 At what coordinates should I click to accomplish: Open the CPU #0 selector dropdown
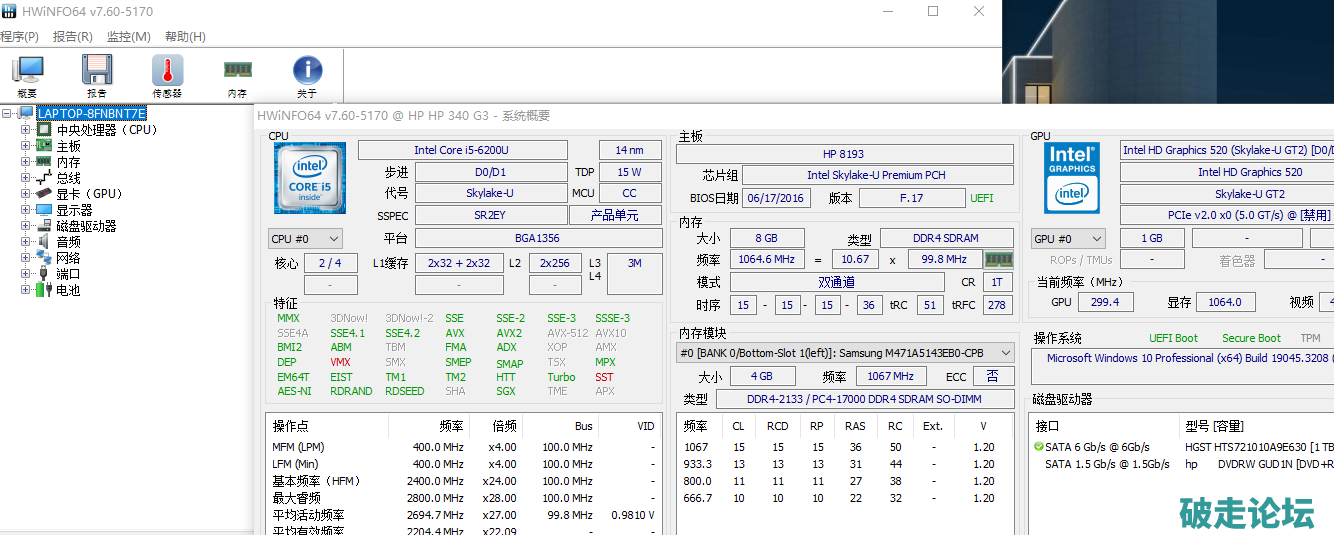click(x=306, y=239)
